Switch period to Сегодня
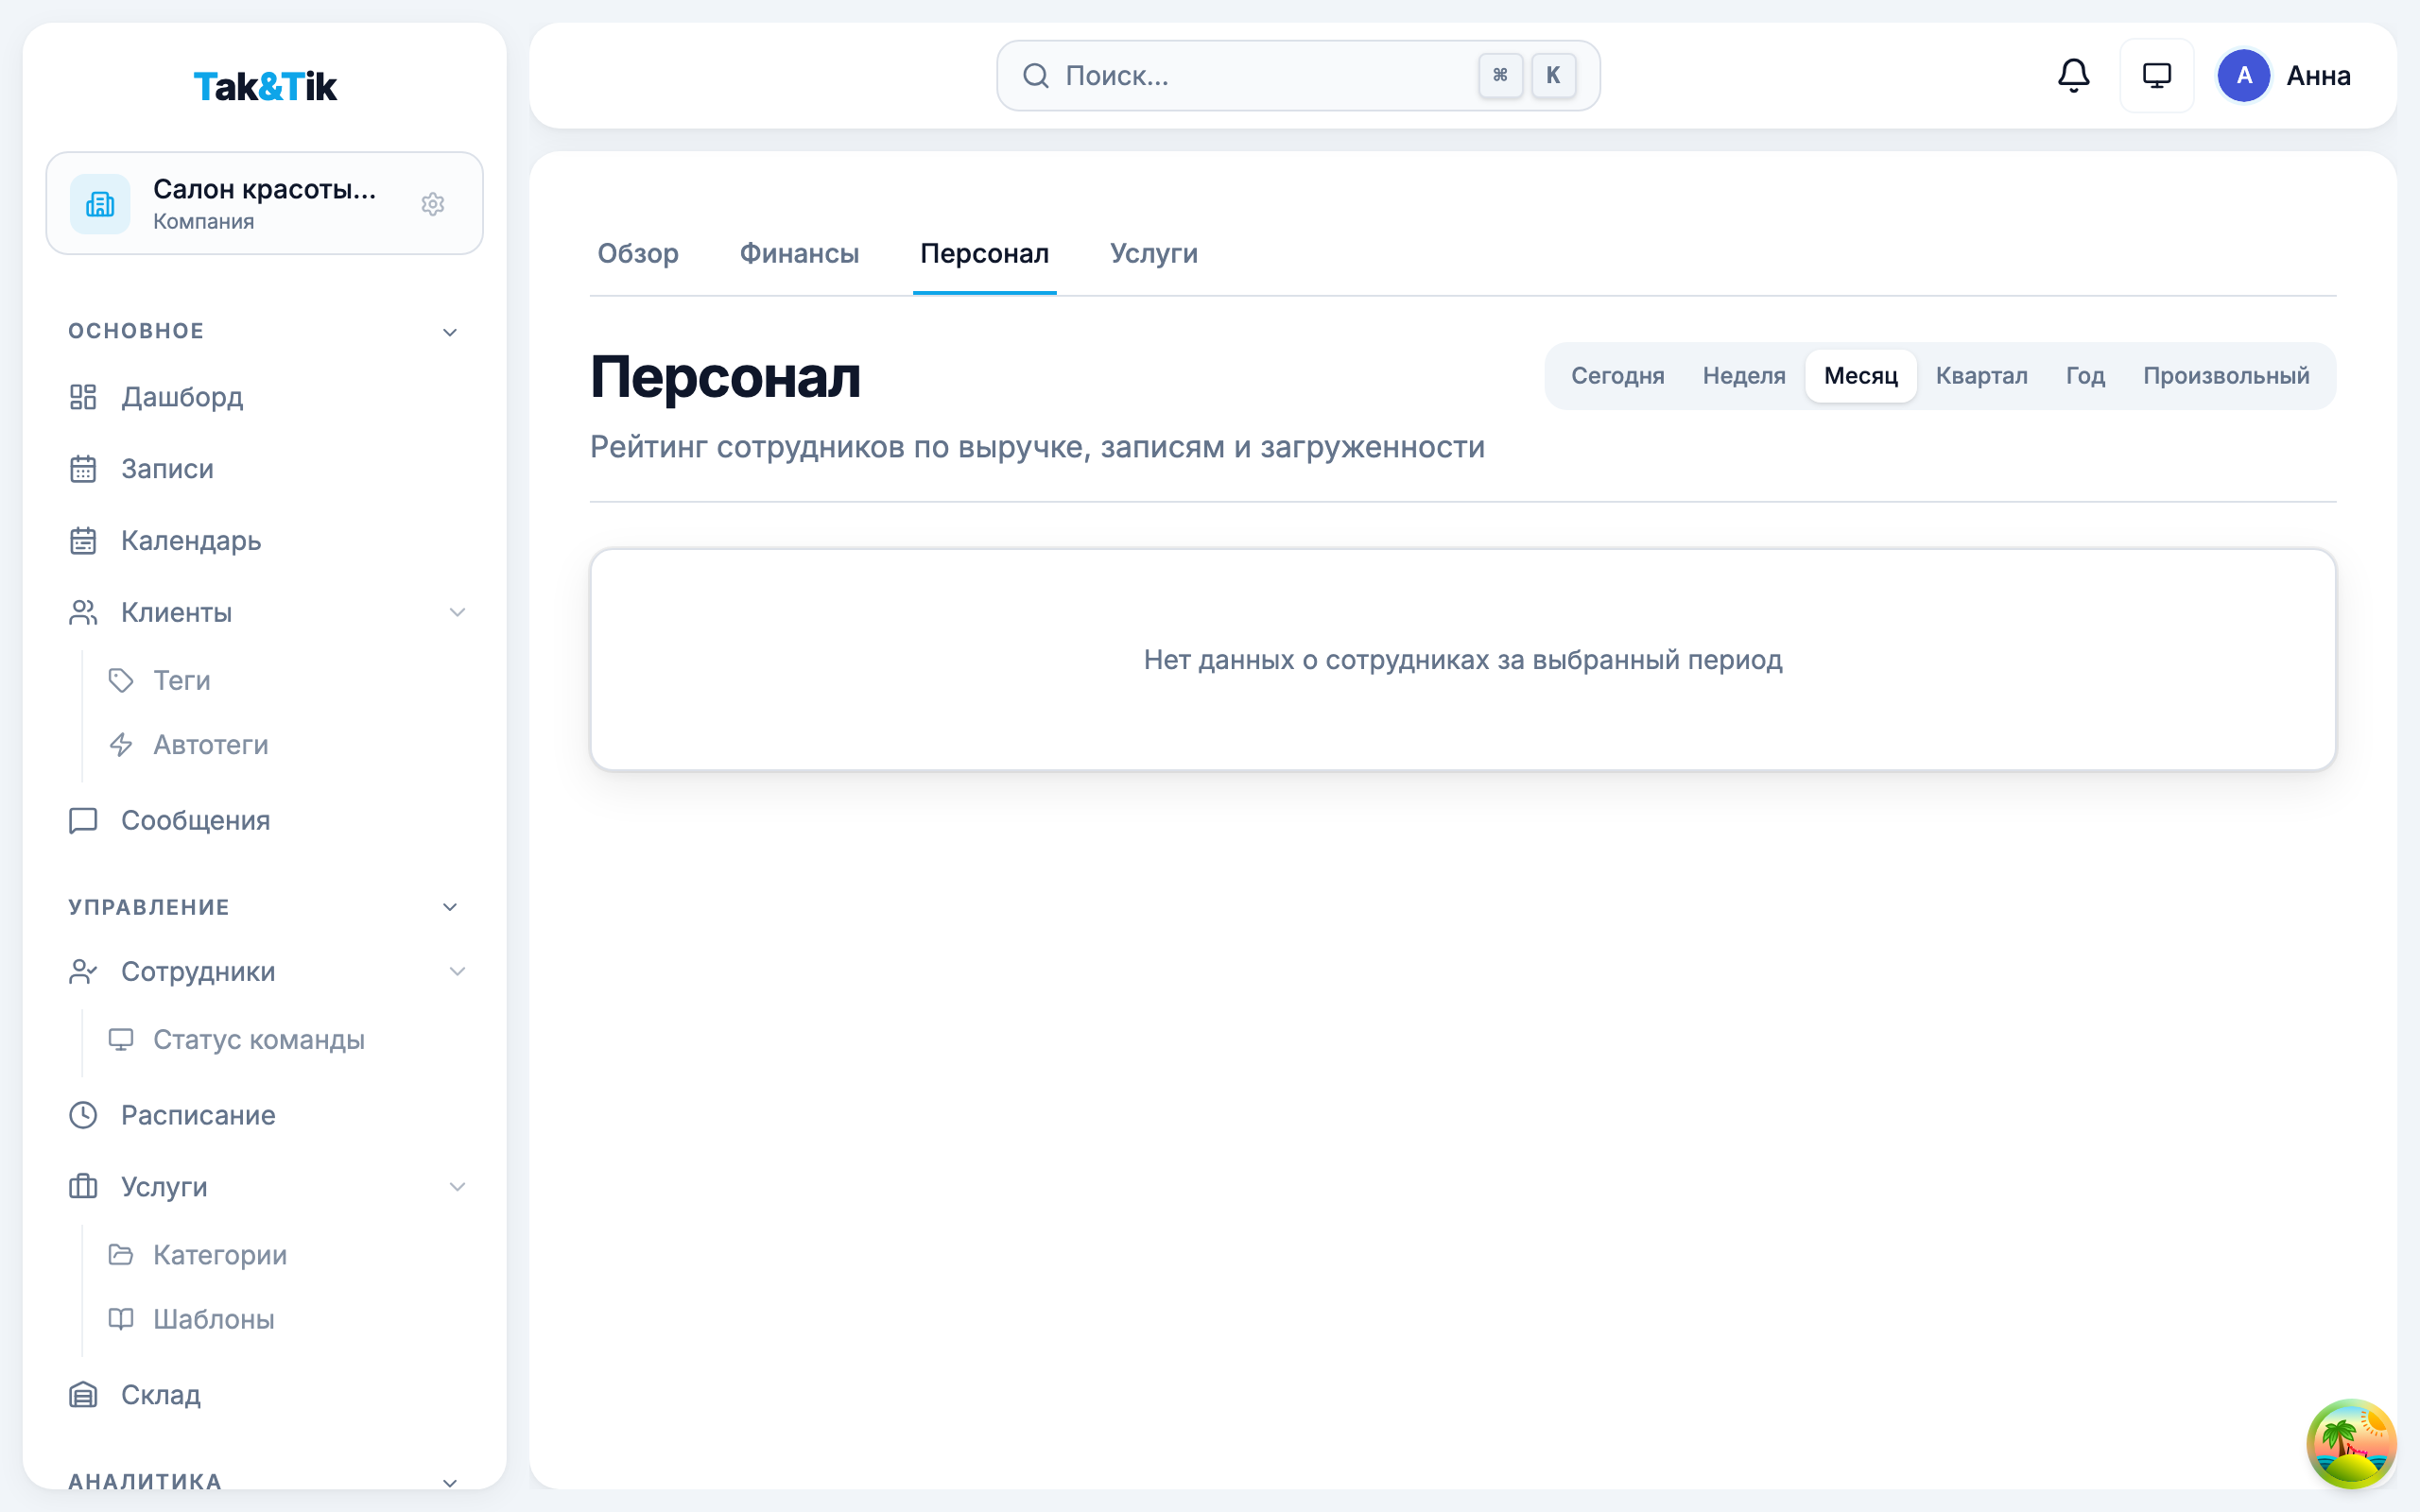The height and width of the screenshot is (1512, 2420). pyautogui.click(x=1617, y=375)
